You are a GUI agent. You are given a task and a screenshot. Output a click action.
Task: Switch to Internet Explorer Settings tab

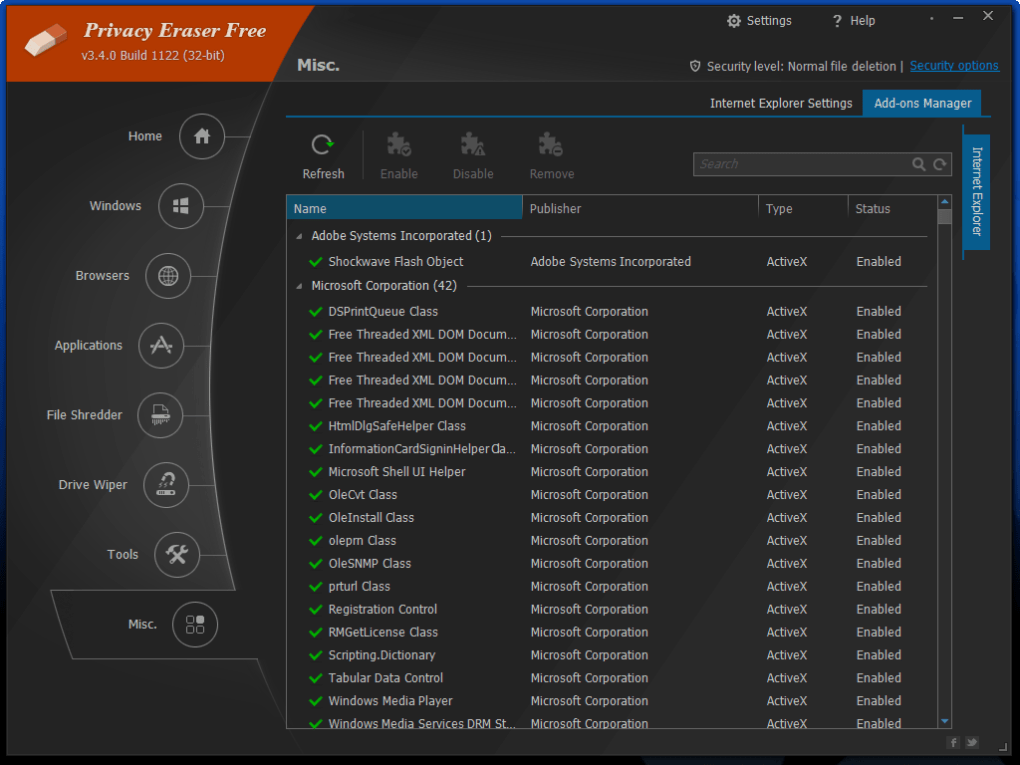[780, 103]
